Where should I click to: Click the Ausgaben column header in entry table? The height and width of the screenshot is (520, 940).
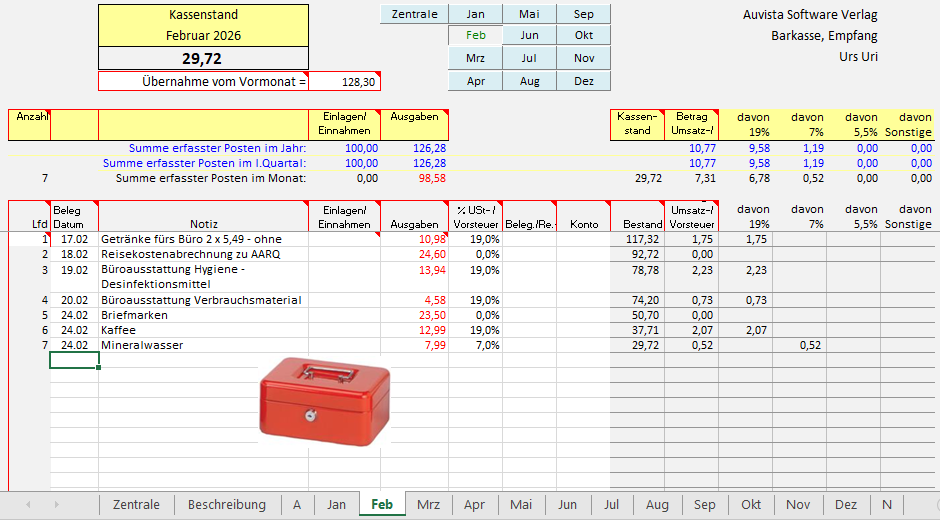(414, 217)
